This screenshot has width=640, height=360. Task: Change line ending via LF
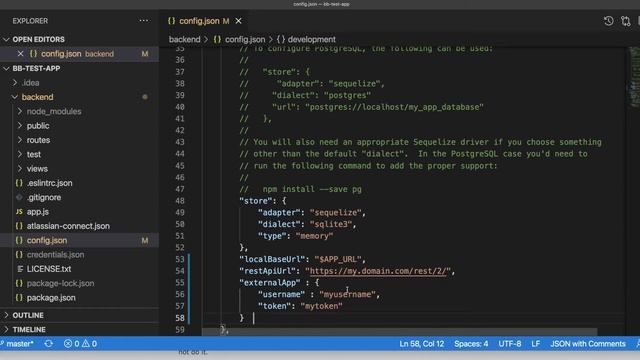[536, 344]
